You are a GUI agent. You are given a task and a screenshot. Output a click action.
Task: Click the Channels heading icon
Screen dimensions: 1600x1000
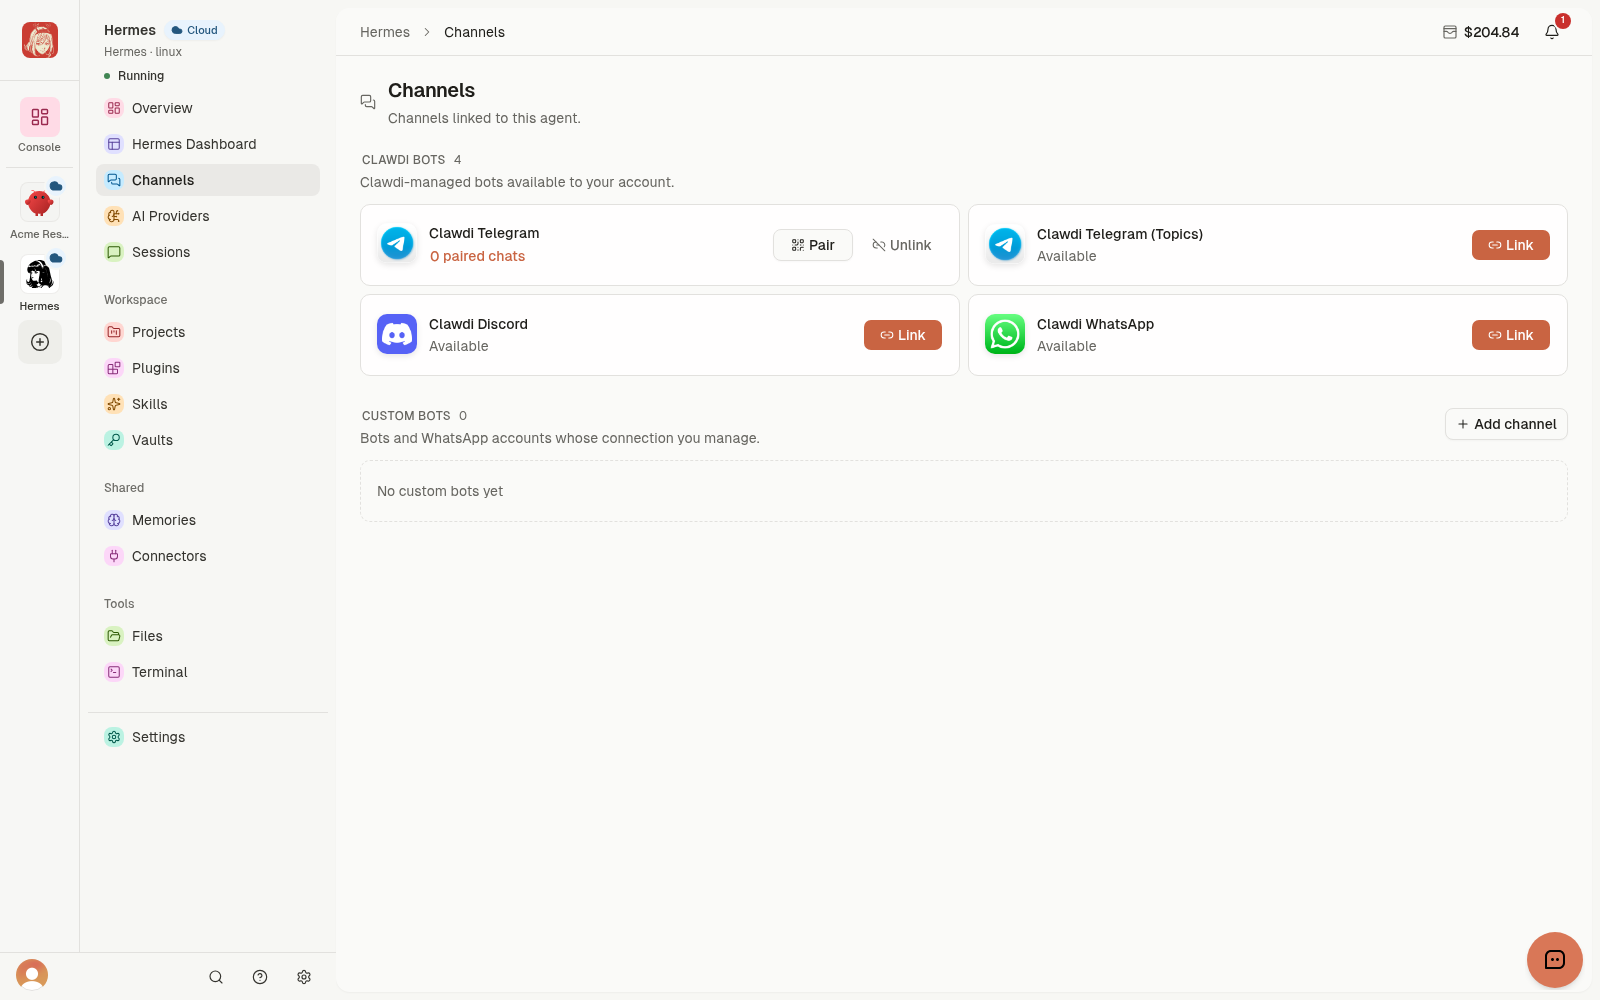tap(368, 102)
